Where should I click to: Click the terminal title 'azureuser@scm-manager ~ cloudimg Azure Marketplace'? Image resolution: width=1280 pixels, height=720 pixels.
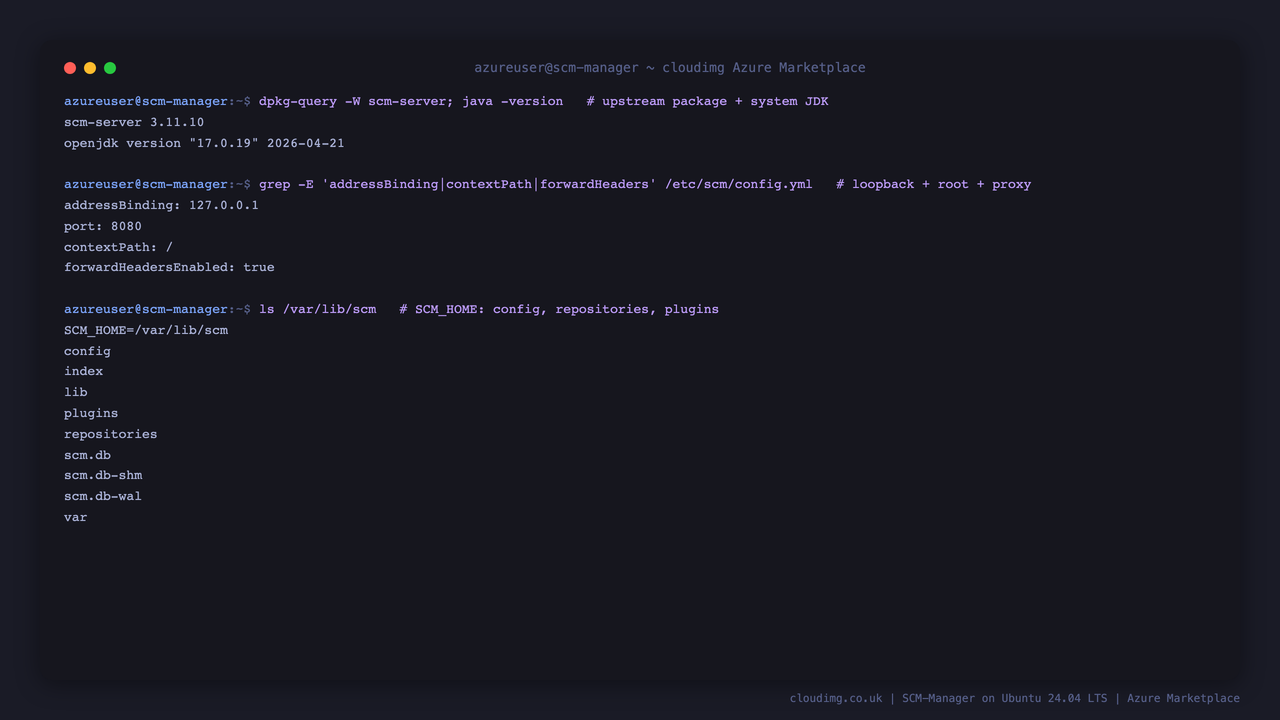pyautogui.click(x=670, y=68)
